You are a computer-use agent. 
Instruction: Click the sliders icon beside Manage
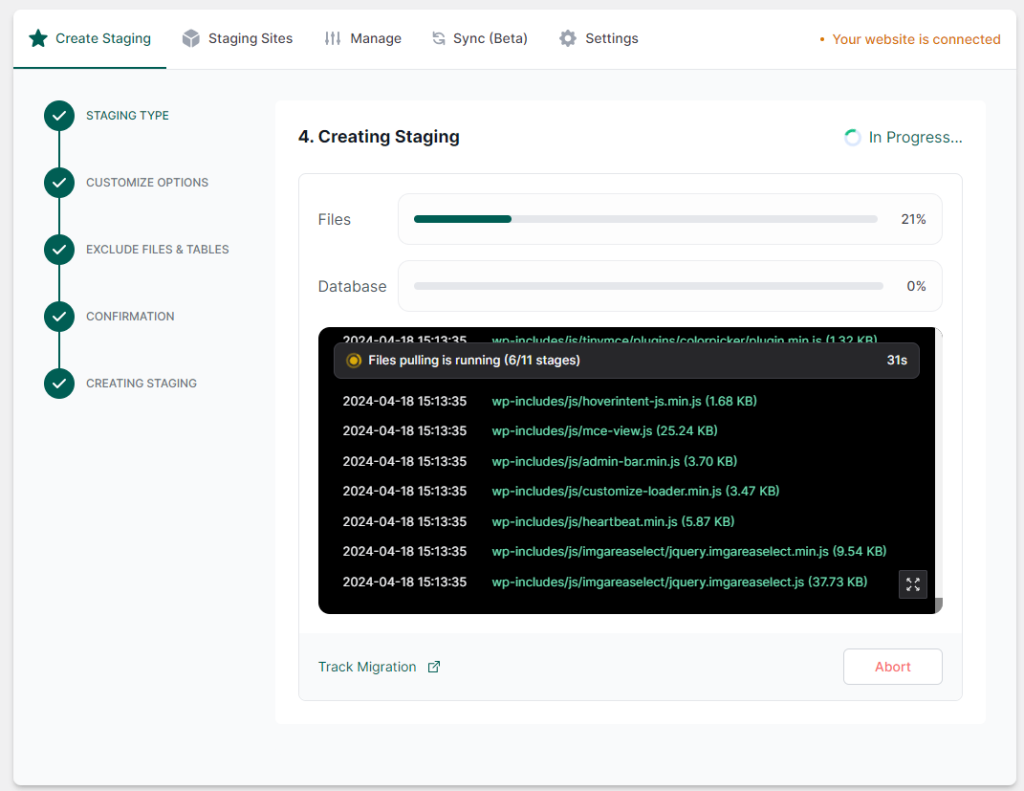click(332, 39)
